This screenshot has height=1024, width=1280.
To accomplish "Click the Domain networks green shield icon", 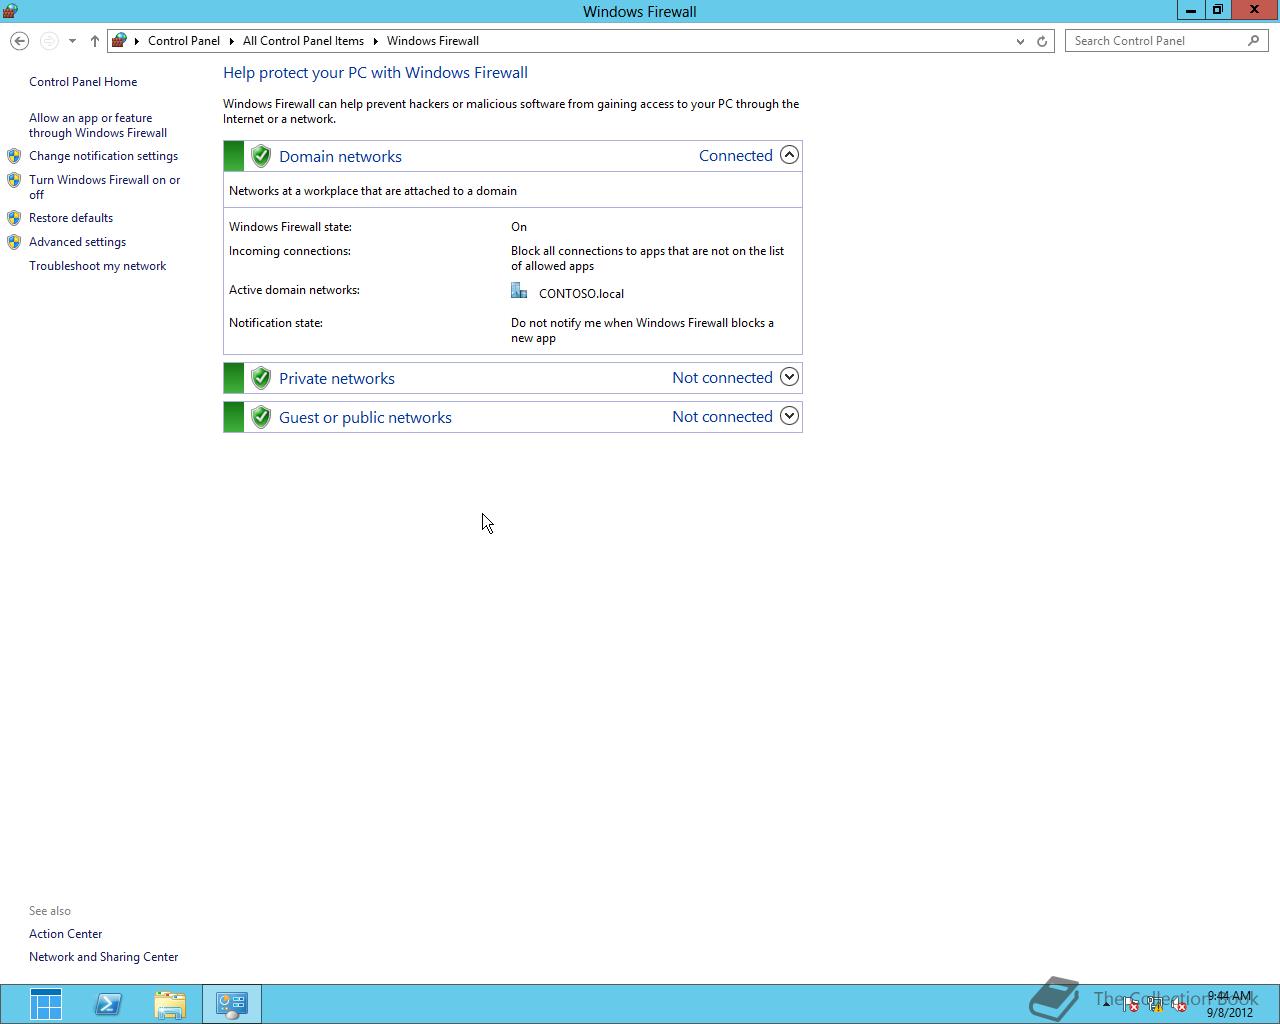I will click(x=261, y=156).
